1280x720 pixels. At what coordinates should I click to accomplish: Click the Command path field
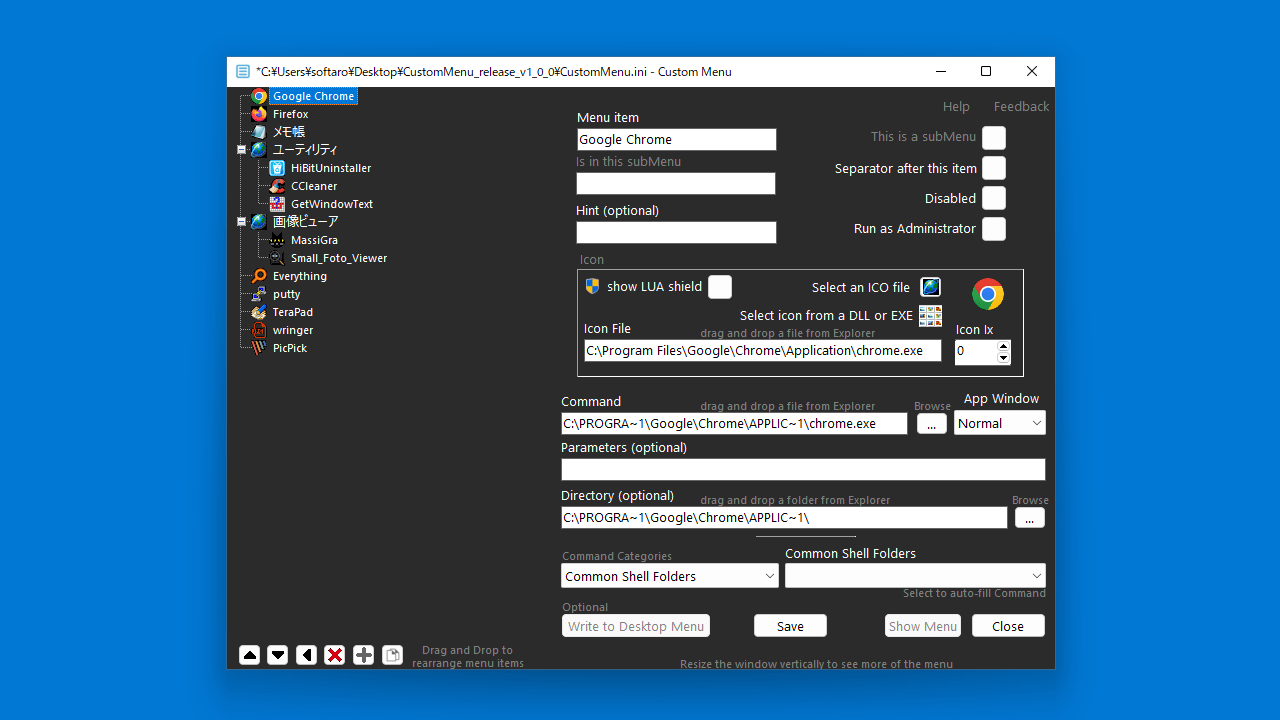click(x=734, y=424)
